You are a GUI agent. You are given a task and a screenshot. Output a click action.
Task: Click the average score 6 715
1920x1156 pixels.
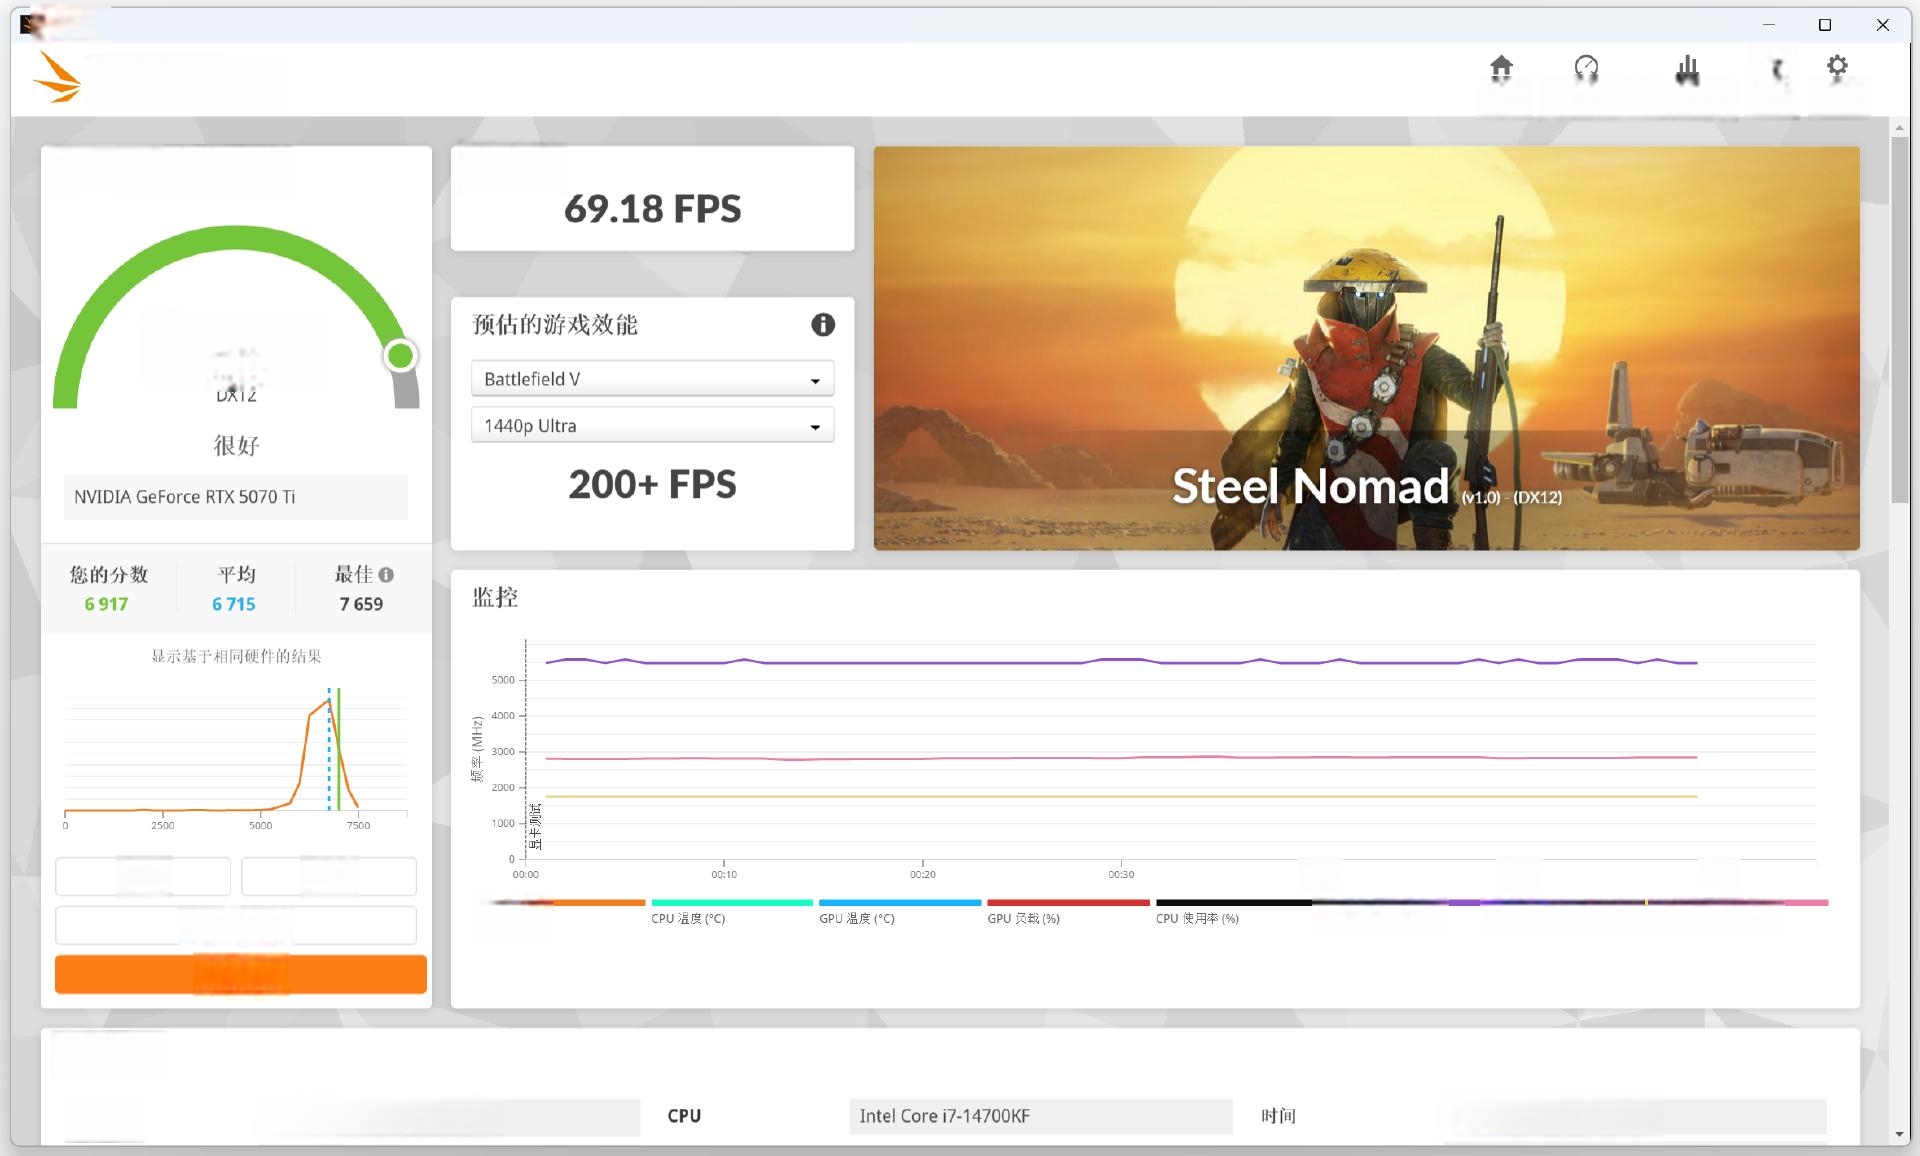233,604
